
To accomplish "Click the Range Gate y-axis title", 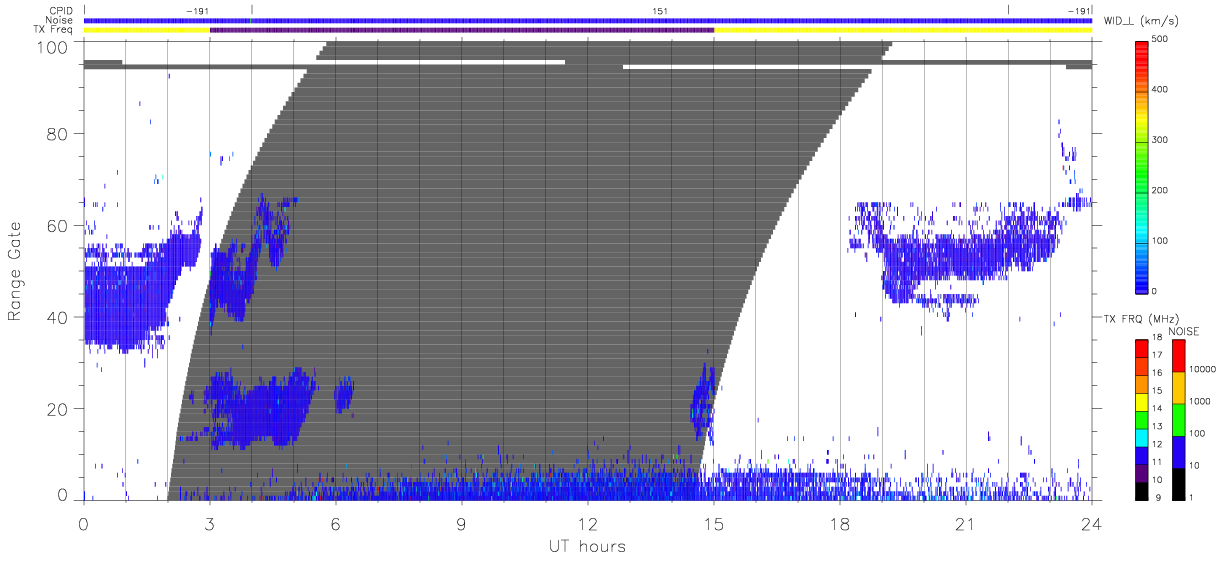I will click(x=15, y=271).
